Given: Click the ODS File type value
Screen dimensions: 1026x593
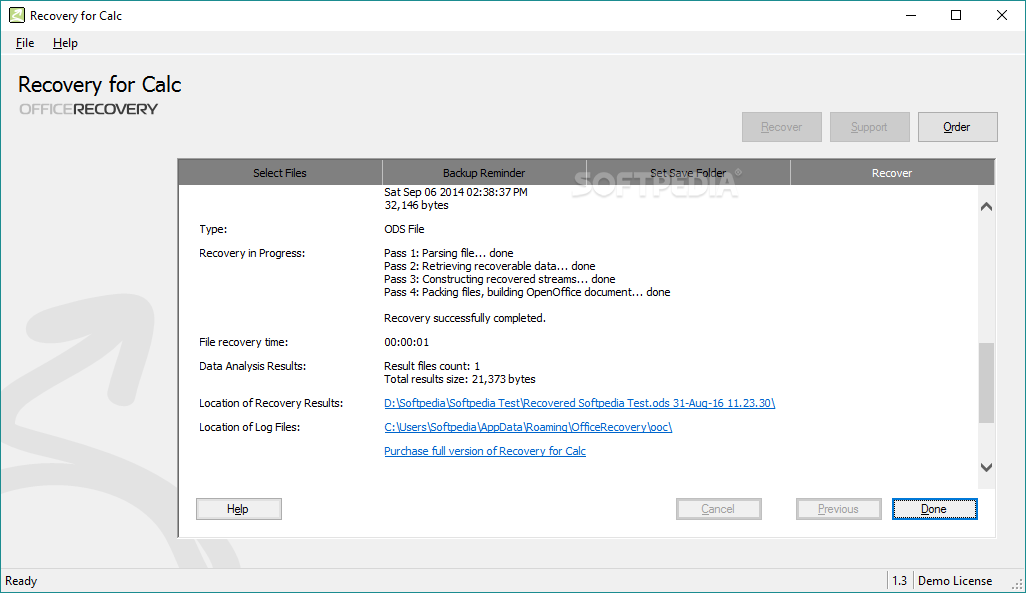Looking at the screenshot, I should [x=404, y=229].
